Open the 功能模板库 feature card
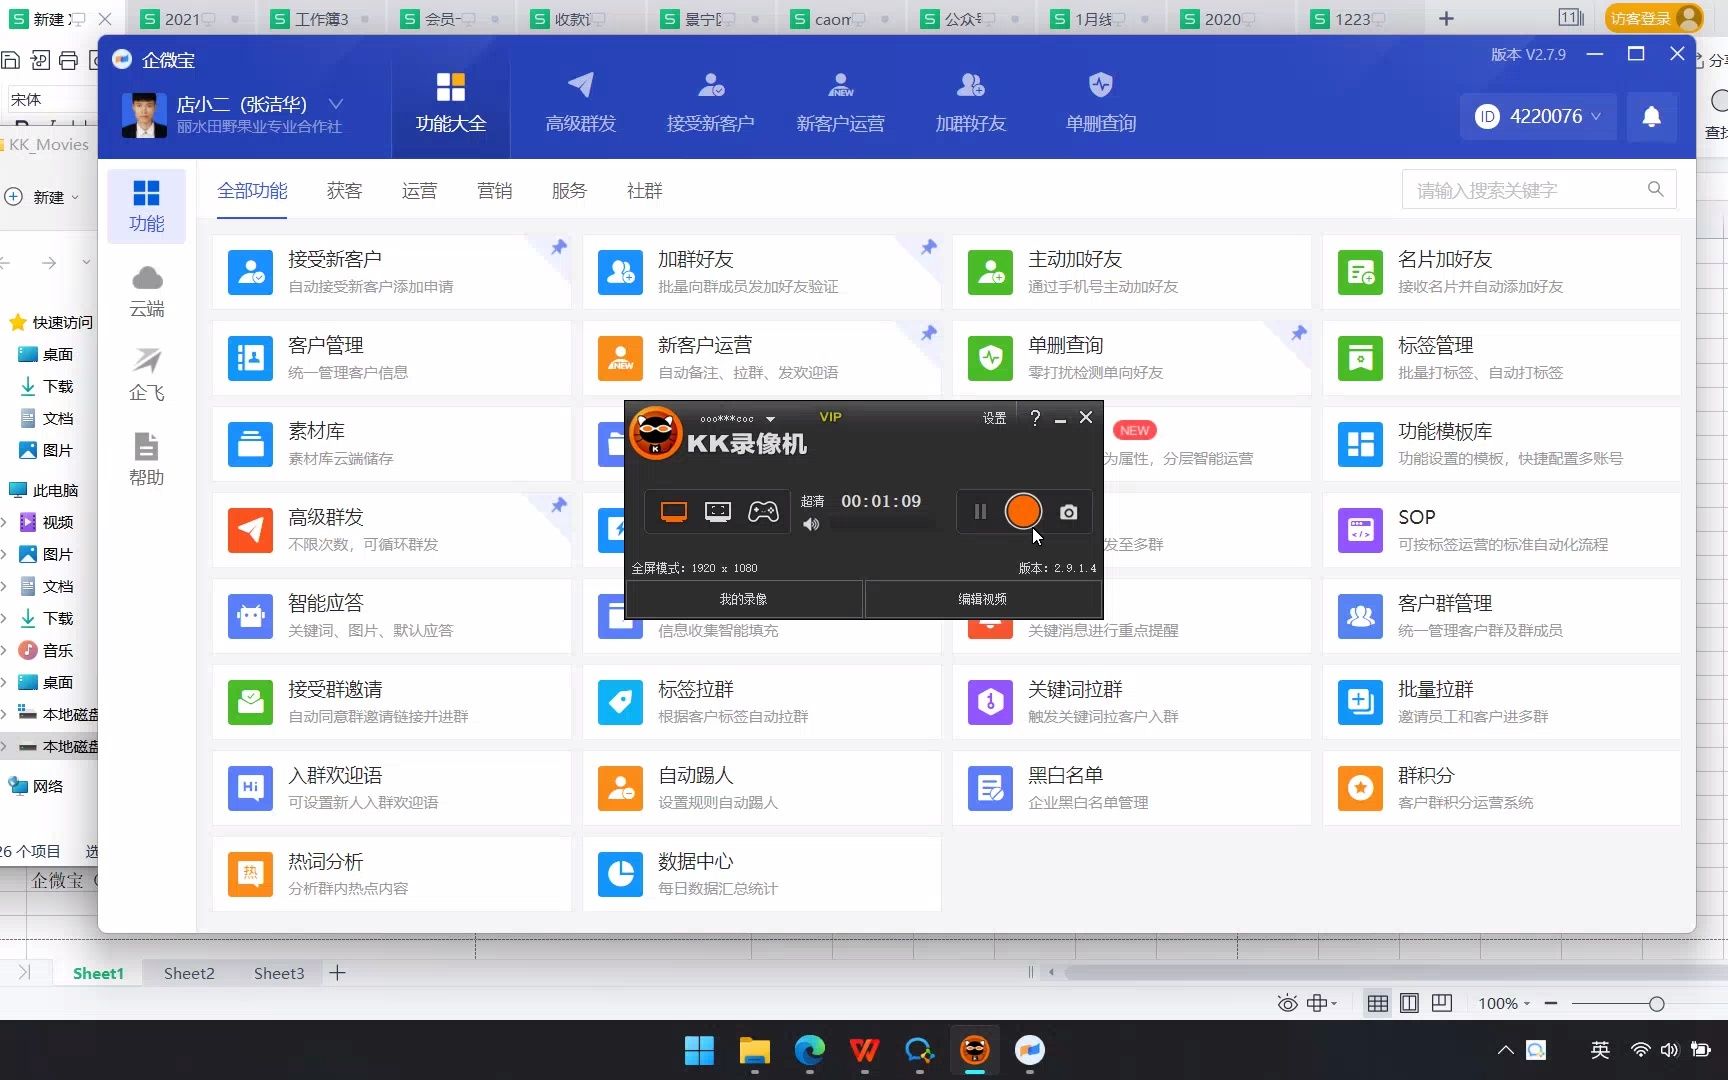 pos(1501,444)
